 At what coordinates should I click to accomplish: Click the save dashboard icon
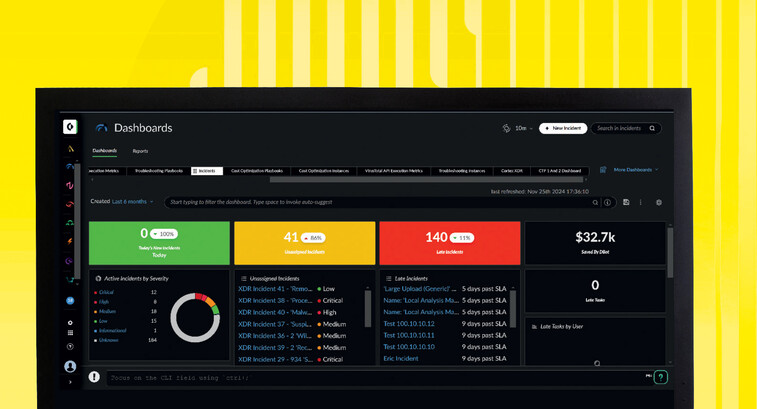pos(626,202)
